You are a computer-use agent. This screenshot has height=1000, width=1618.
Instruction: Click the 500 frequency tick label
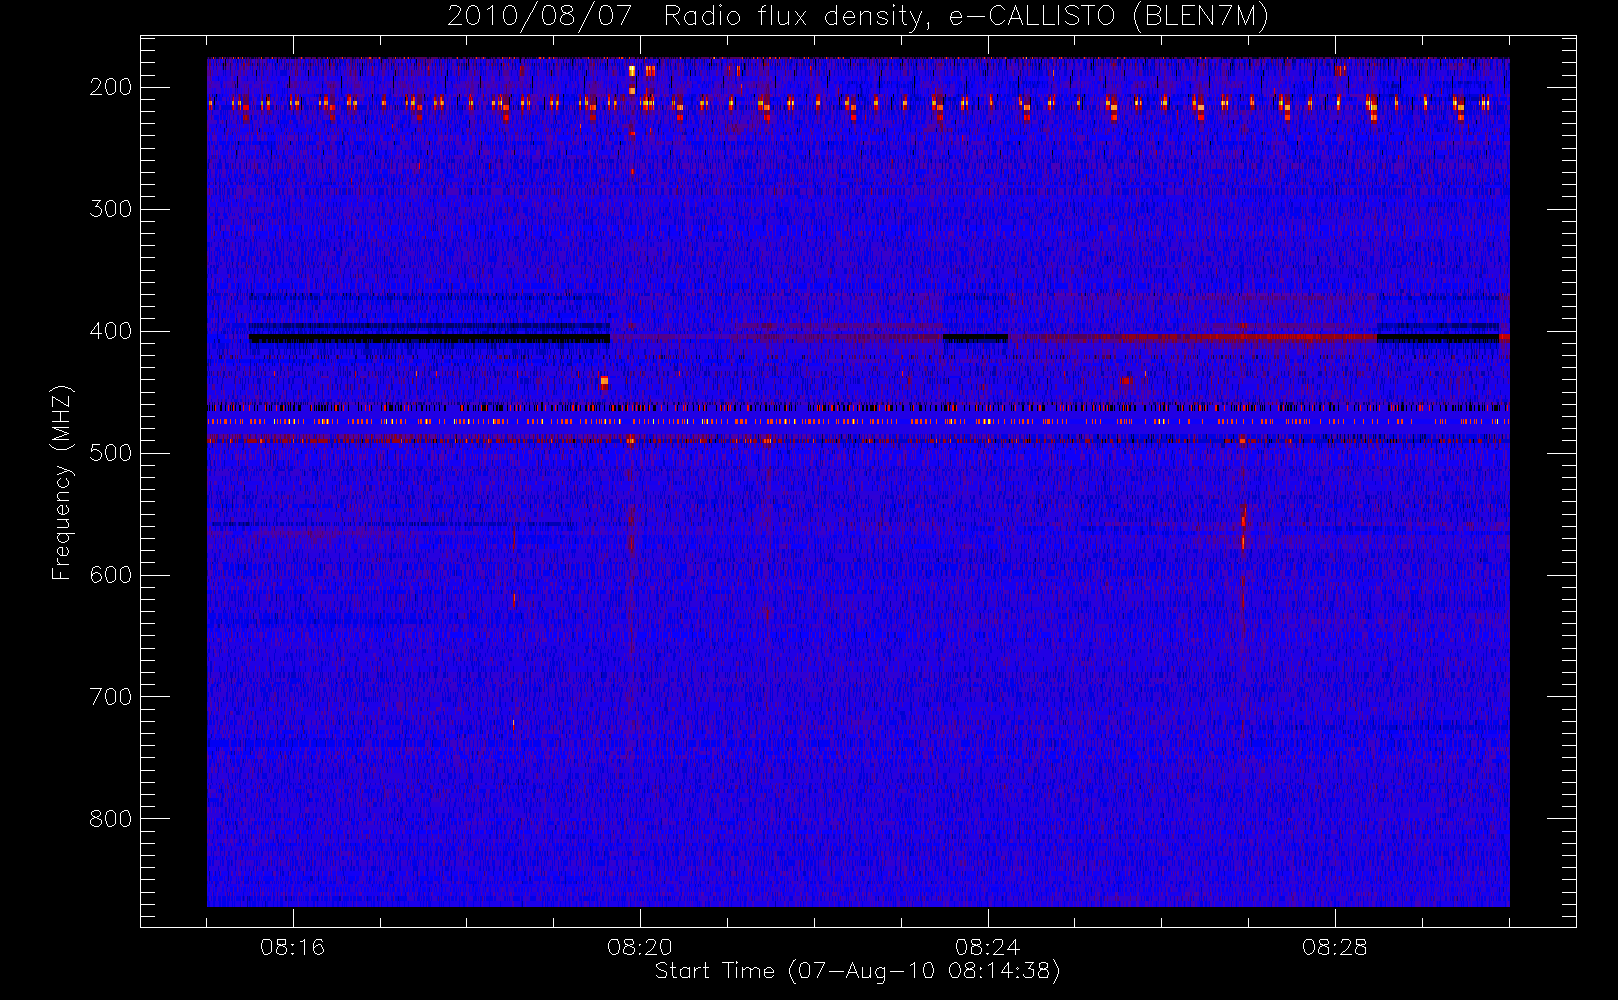(111, 453)
